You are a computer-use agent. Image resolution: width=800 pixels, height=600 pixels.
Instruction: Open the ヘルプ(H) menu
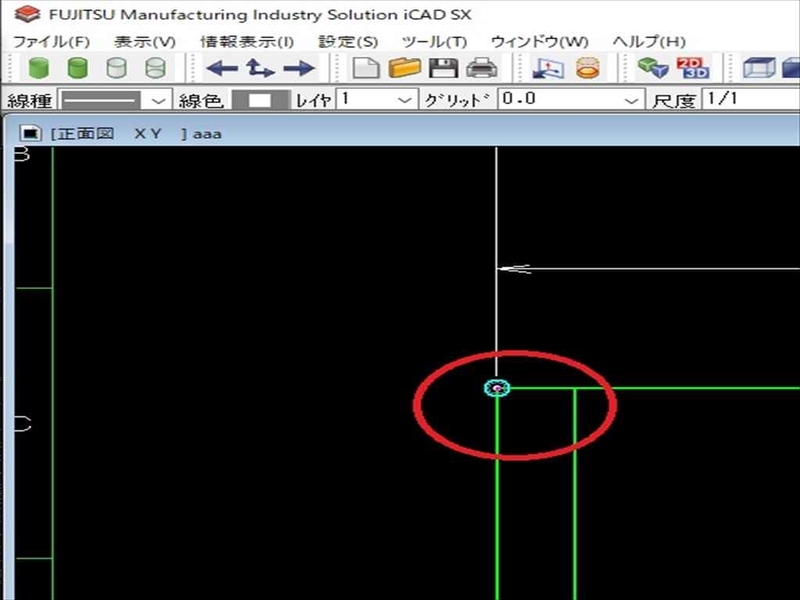click(x=649, y=42)
